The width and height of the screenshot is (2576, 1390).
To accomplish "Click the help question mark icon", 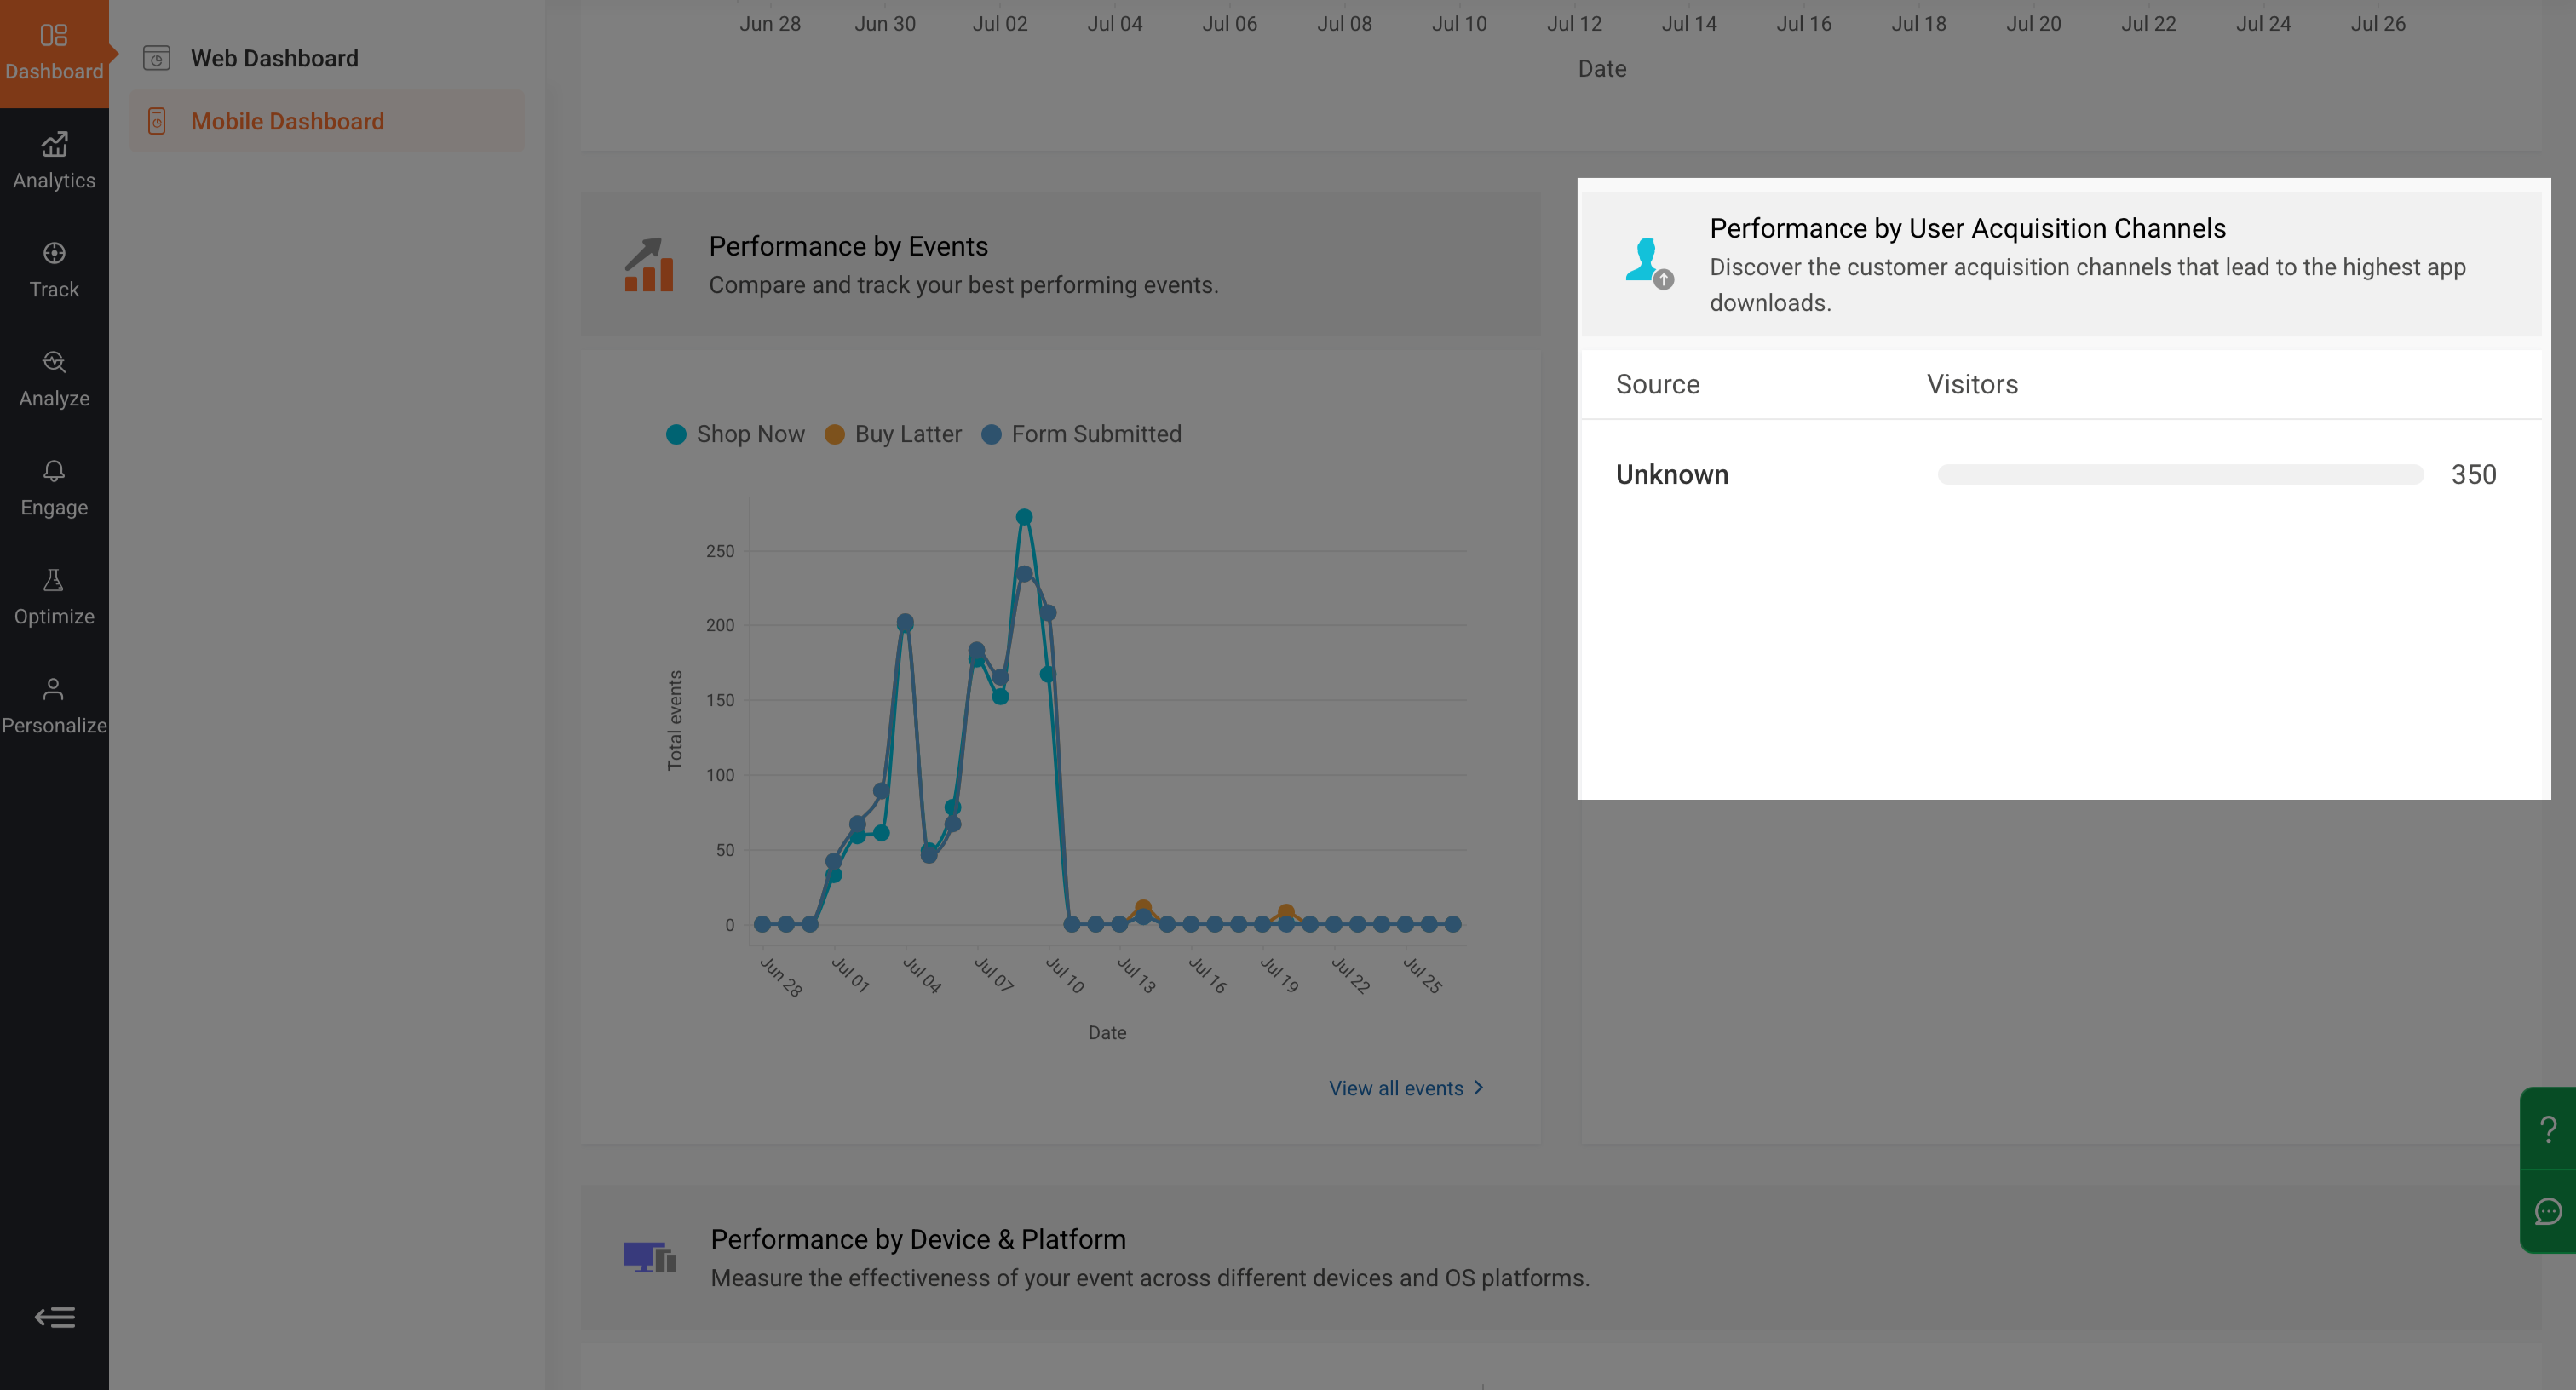I will click(2548, 1129).
